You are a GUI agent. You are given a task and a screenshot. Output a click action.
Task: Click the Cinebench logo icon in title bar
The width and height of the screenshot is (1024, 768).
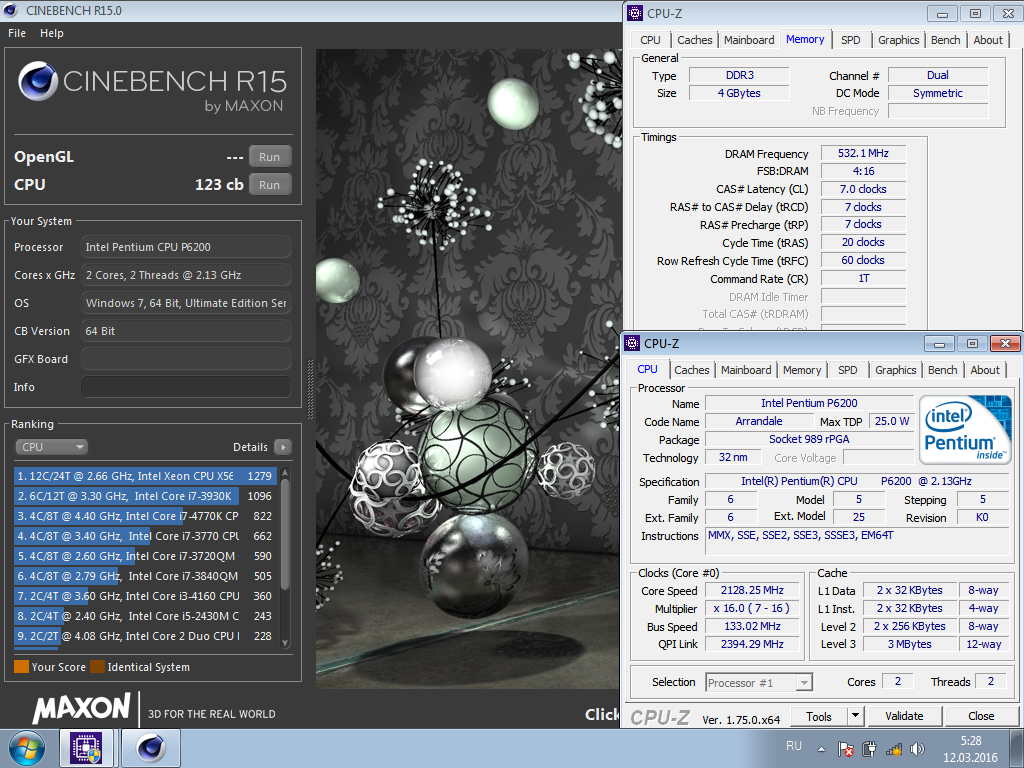(x=10, y=10)
